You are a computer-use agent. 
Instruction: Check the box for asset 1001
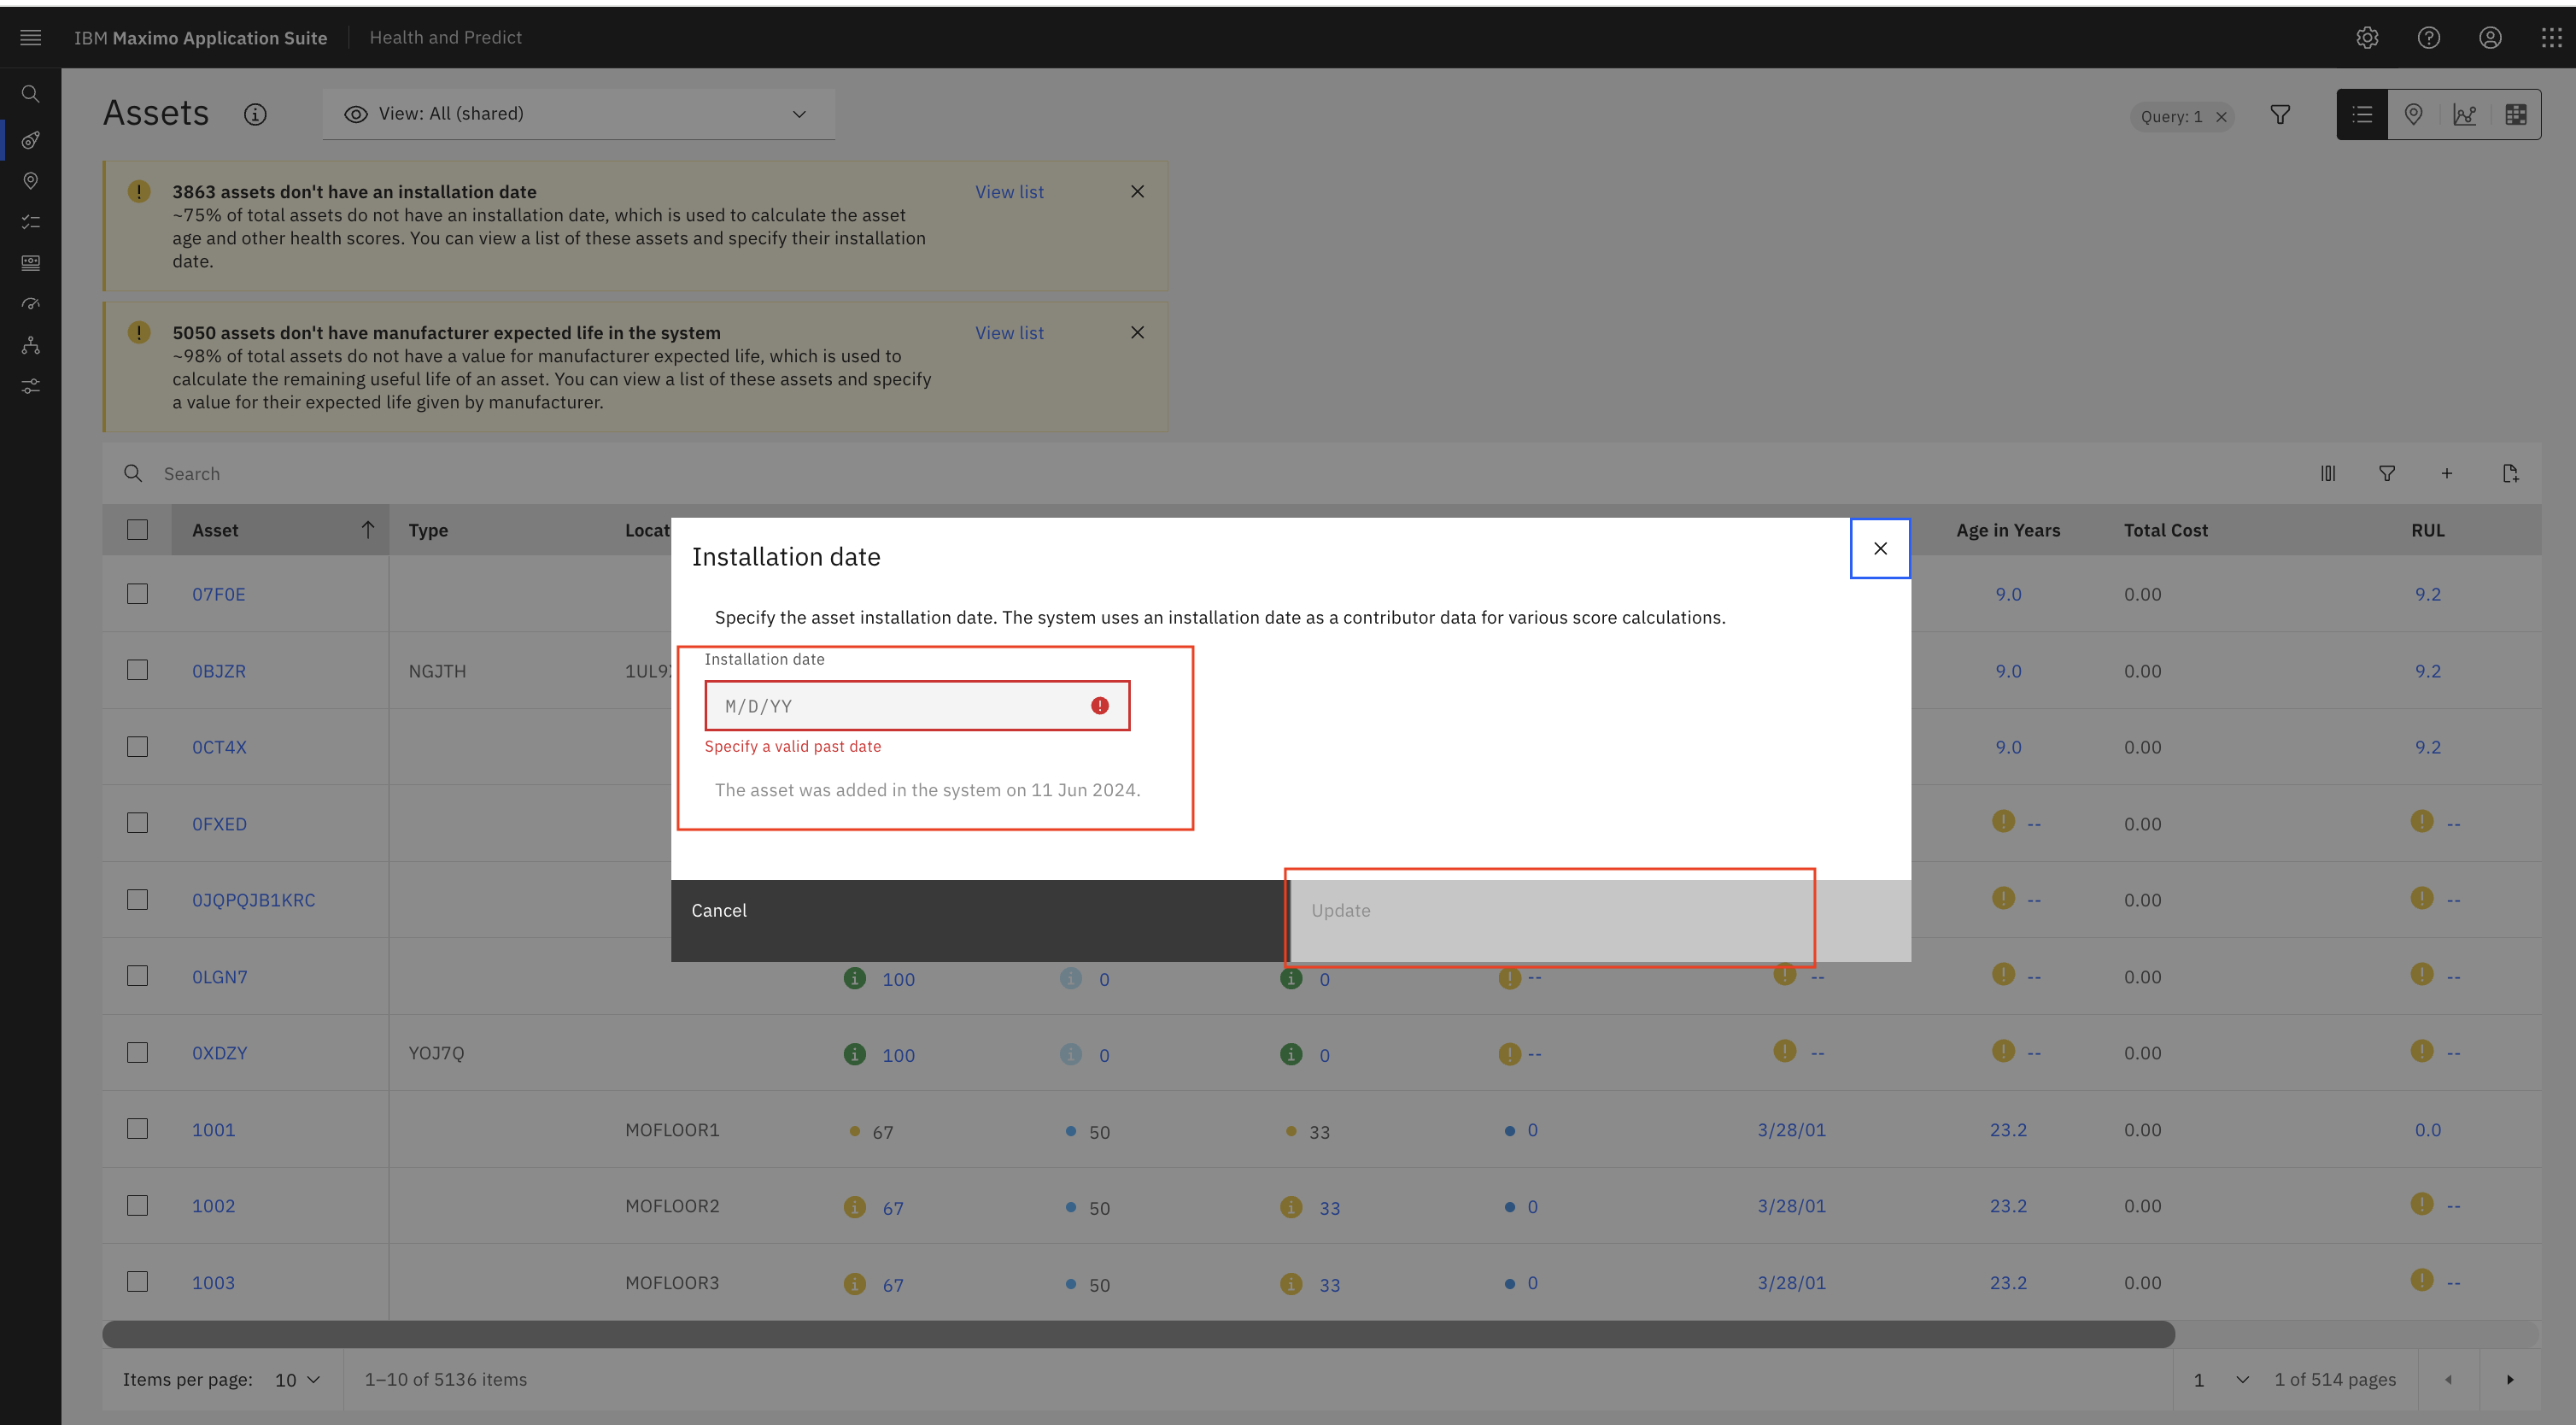(x=137, y=1129)
